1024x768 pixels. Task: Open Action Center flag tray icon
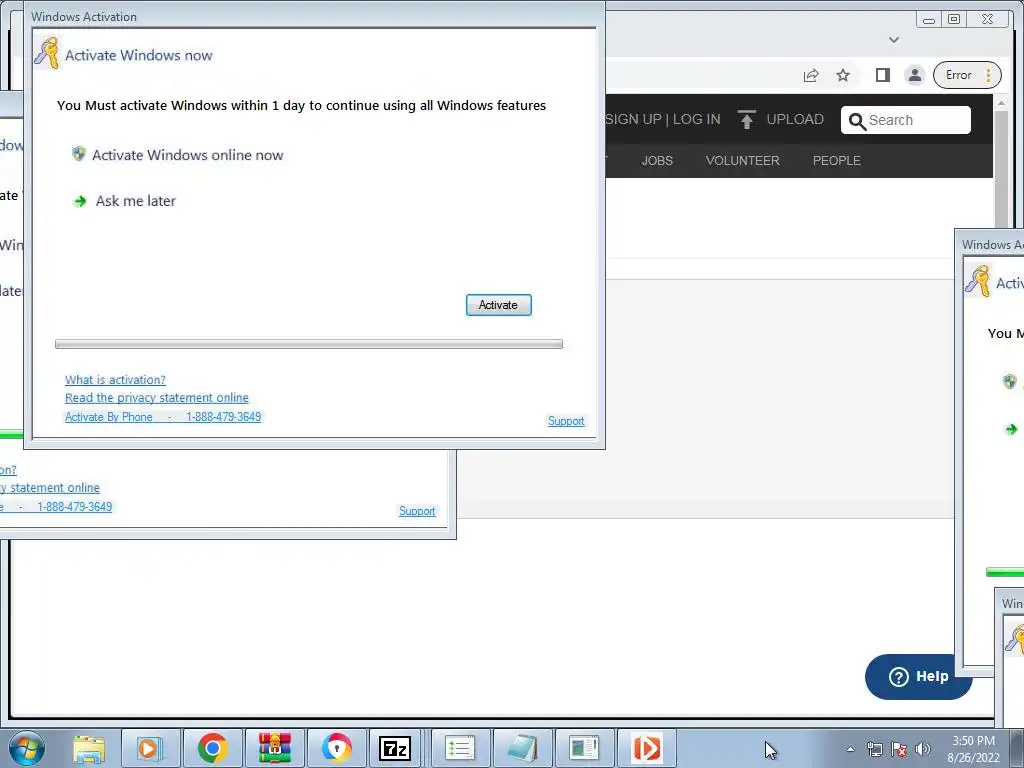[899, 749]
